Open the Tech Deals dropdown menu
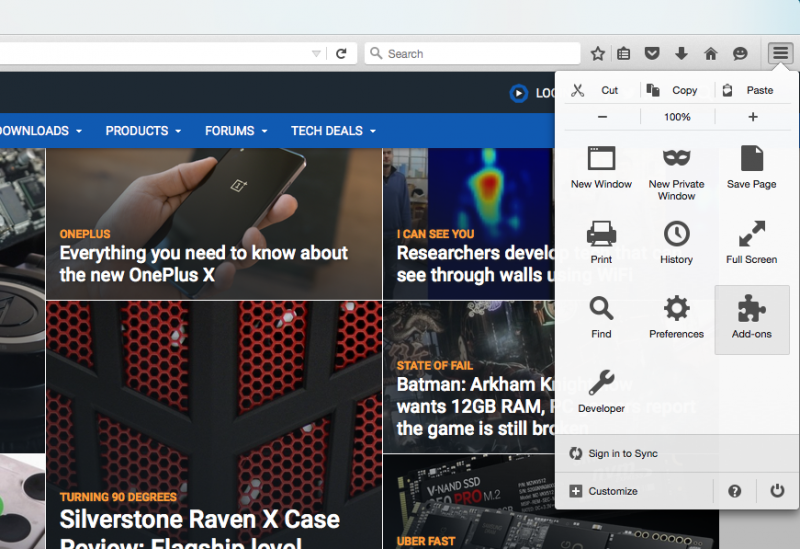The height and width of the screenshot is (549, 800). click(x=333, y=131)
